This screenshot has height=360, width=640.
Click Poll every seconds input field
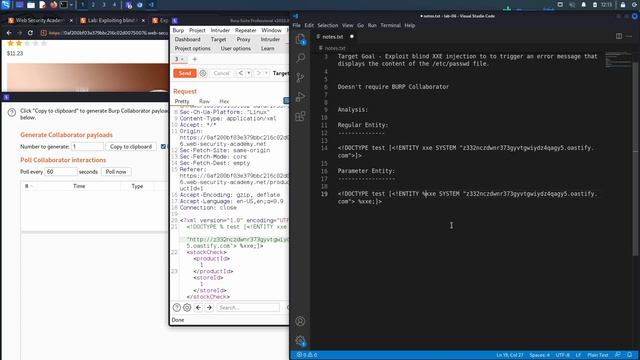tap(60, 172)
